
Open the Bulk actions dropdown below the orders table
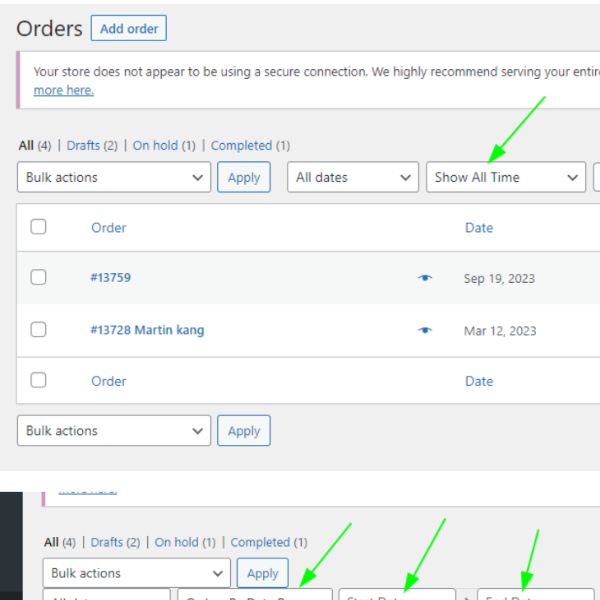114,431
